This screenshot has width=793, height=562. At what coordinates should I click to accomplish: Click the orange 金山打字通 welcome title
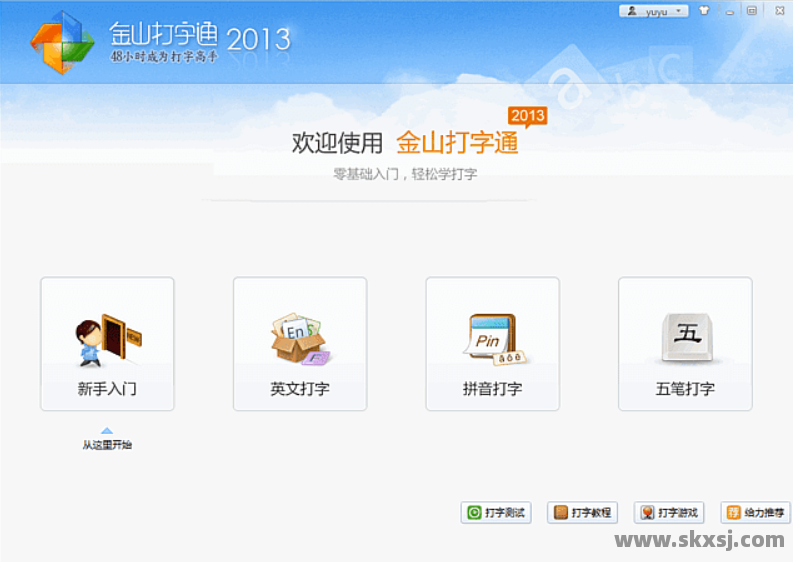pos(457,143)
